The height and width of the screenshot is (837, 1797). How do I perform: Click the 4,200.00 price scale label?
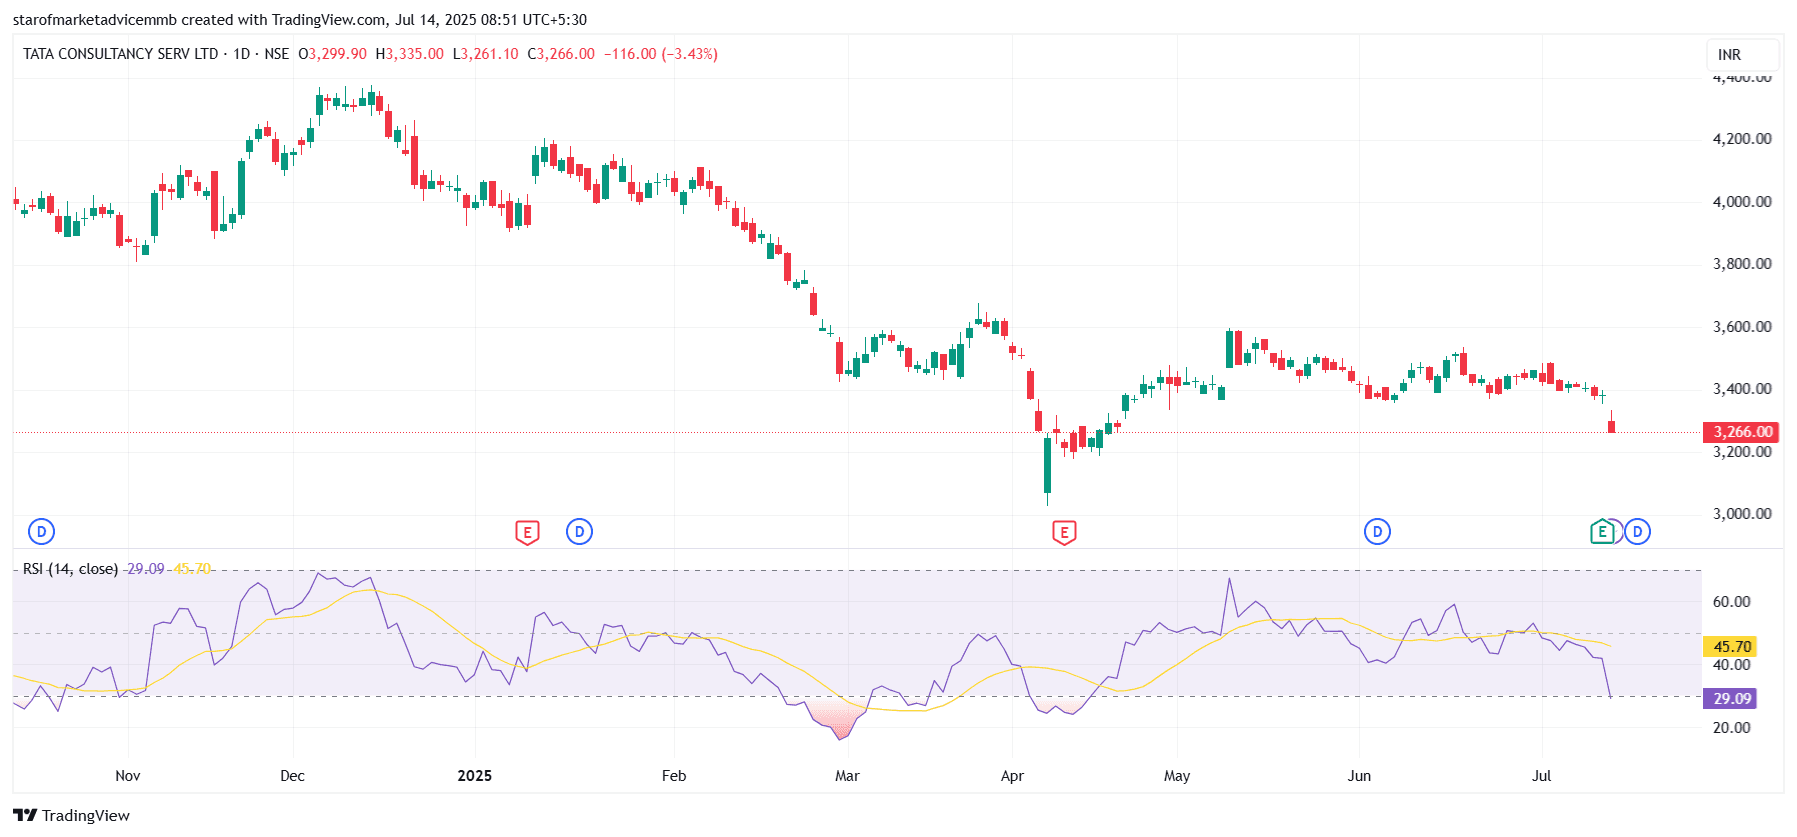[1742, 139]
